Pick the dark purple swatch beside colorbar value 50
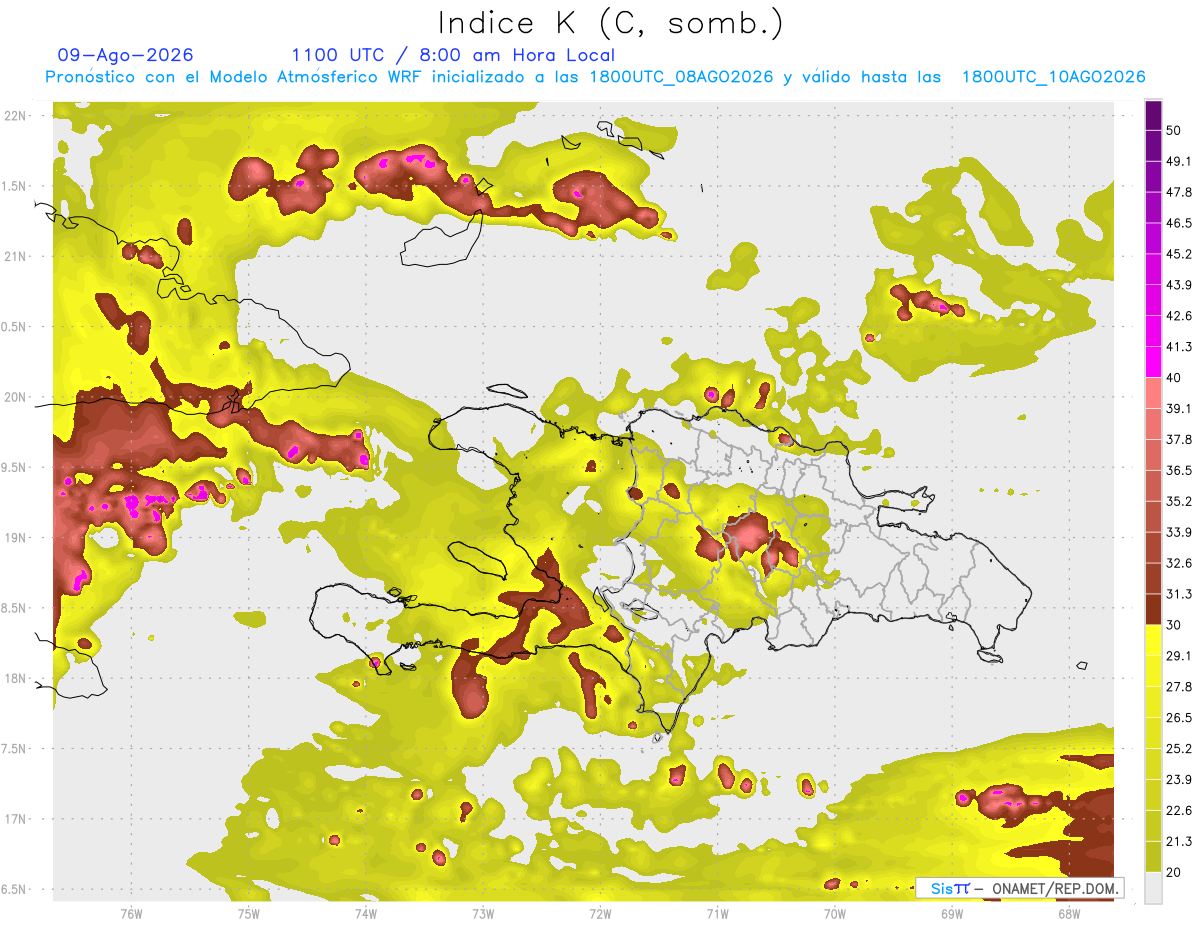 (x=1153, y=115)
